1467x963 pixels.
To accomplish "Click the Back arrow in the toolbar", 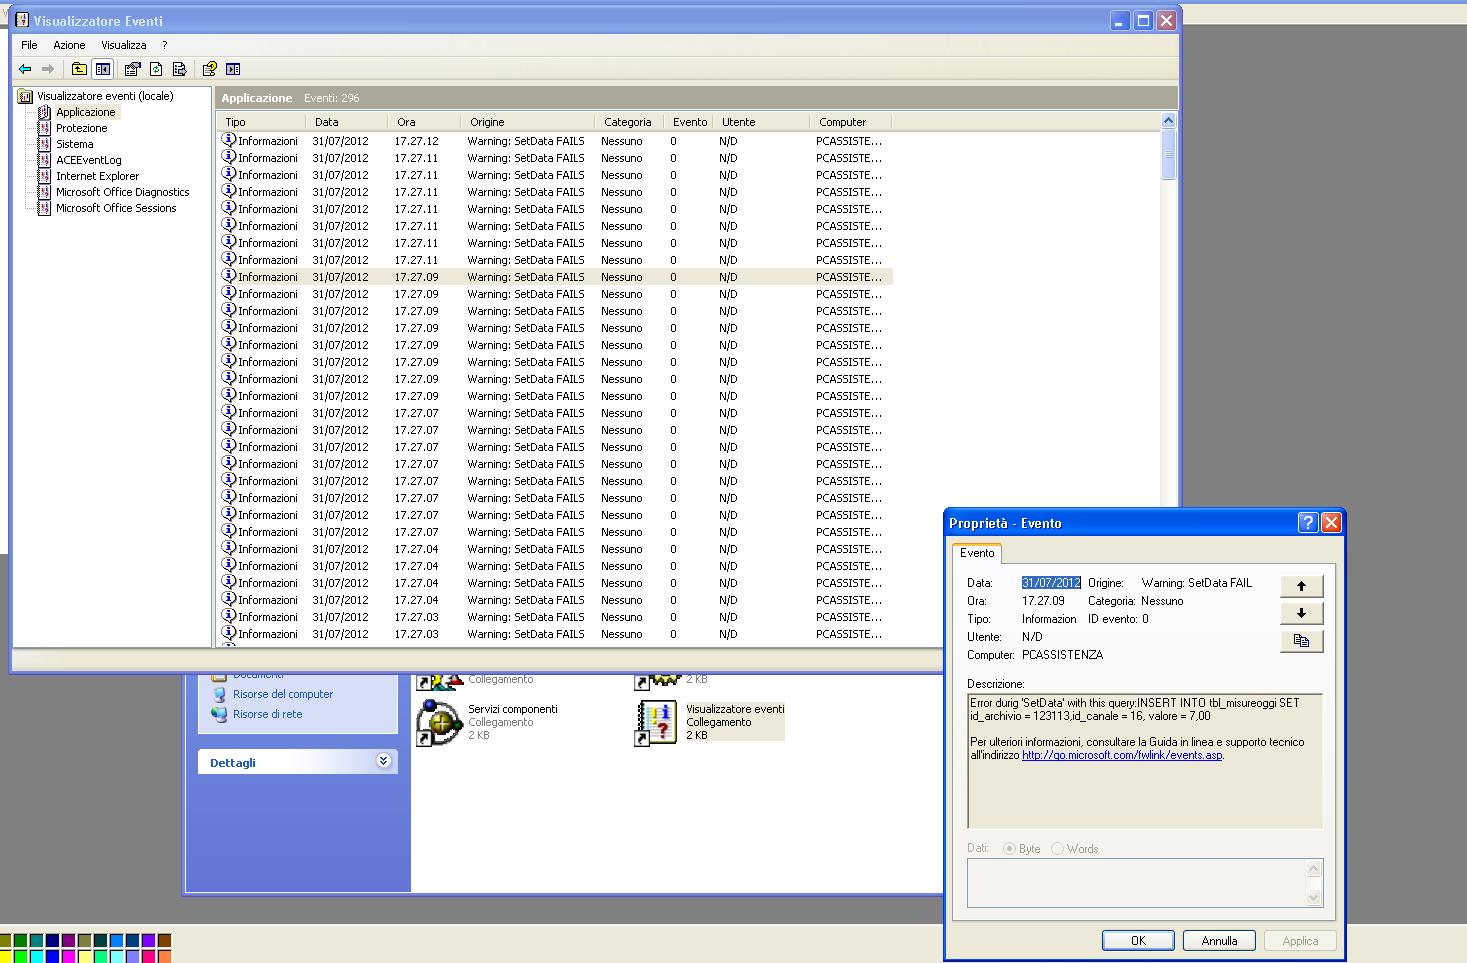I will pyautogui.click(x=25, y=69).
